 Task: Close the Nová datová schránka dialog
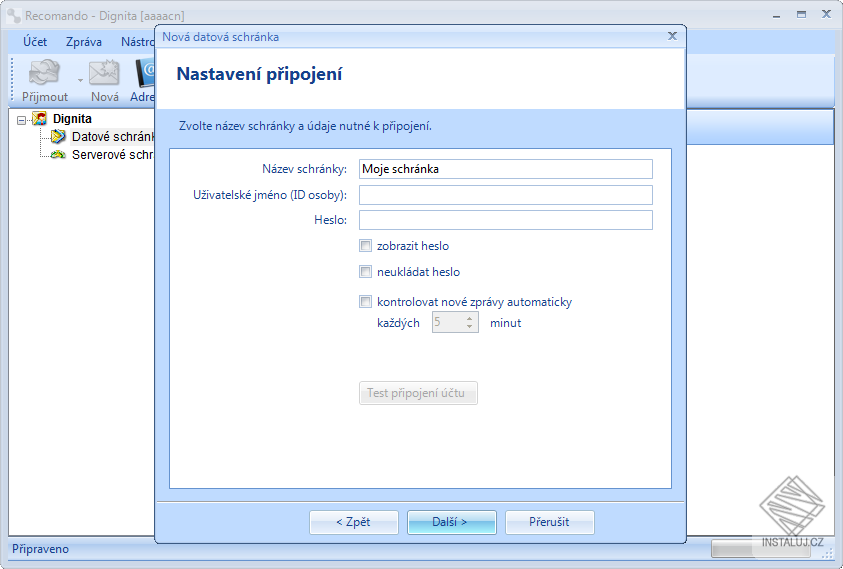point(672,36)
